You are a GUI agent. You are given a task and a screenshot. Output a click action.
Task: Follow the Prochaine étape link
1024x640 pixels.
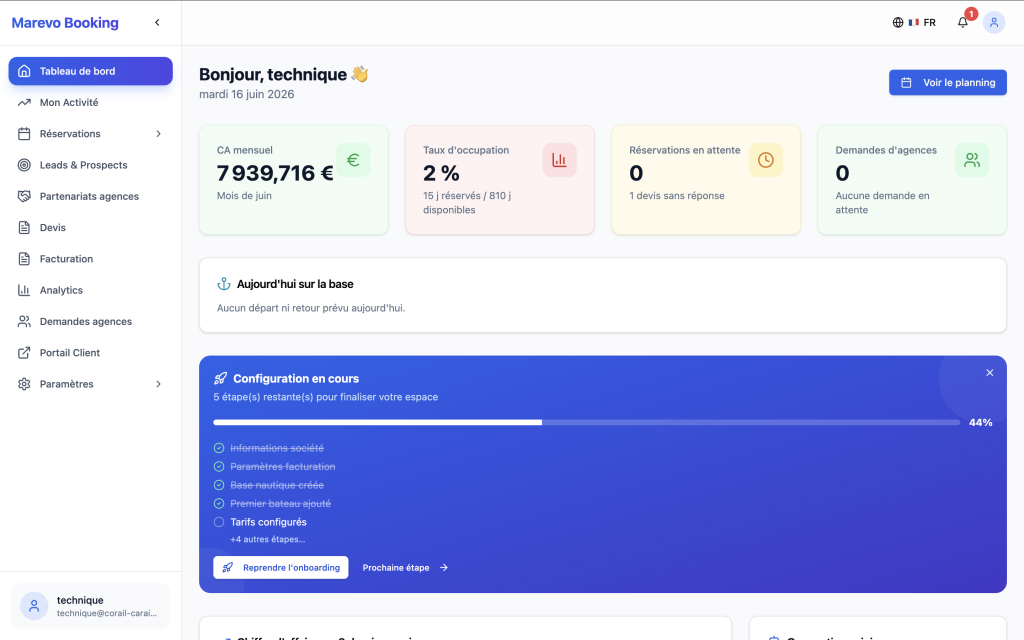[405, 568]
